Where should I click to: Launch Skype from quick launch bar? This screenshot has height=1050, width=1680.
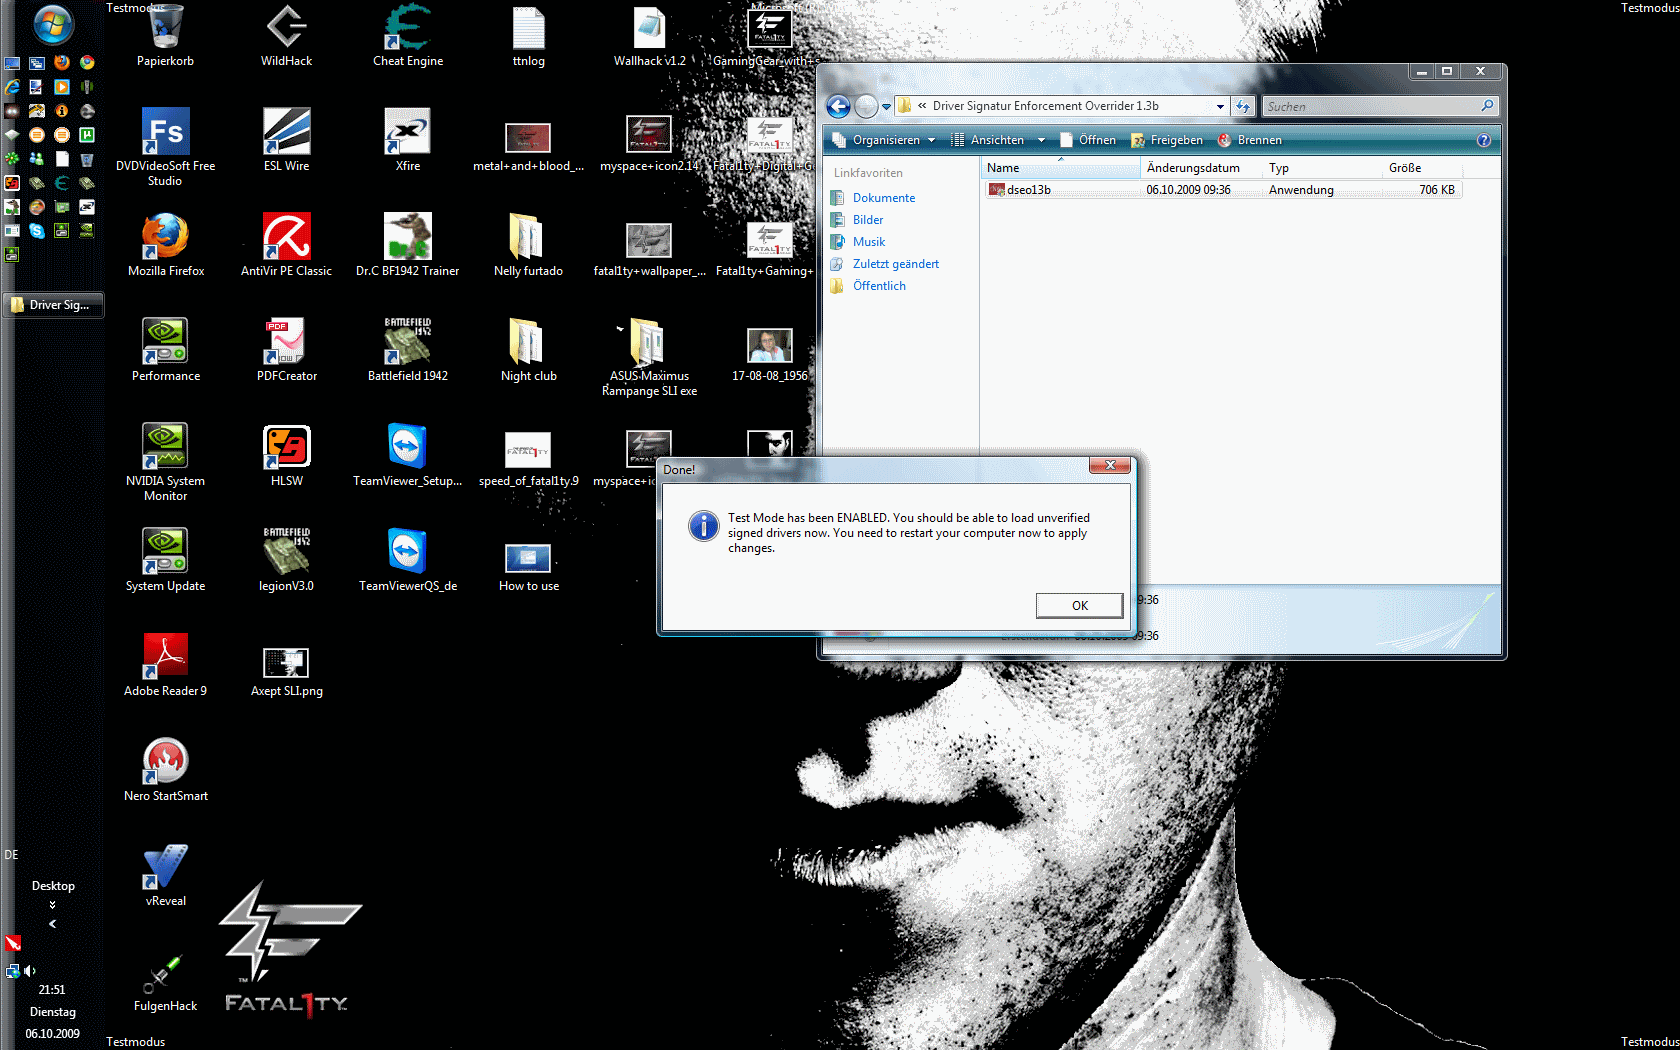click(37, 231)
